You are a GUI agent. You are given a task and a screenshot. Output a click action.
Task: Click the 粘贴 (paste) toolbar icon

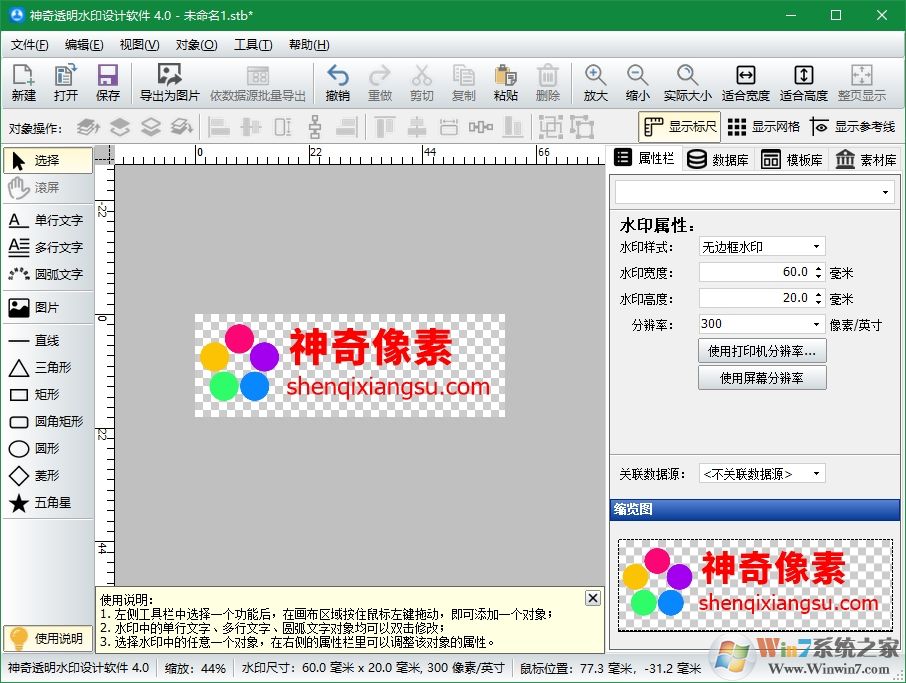(x=505, y=82)
